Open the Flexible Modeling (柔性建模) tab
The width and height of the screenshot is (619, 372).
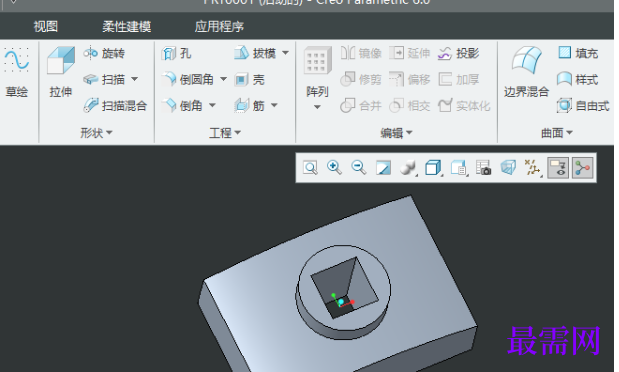[x=126, y=26]
